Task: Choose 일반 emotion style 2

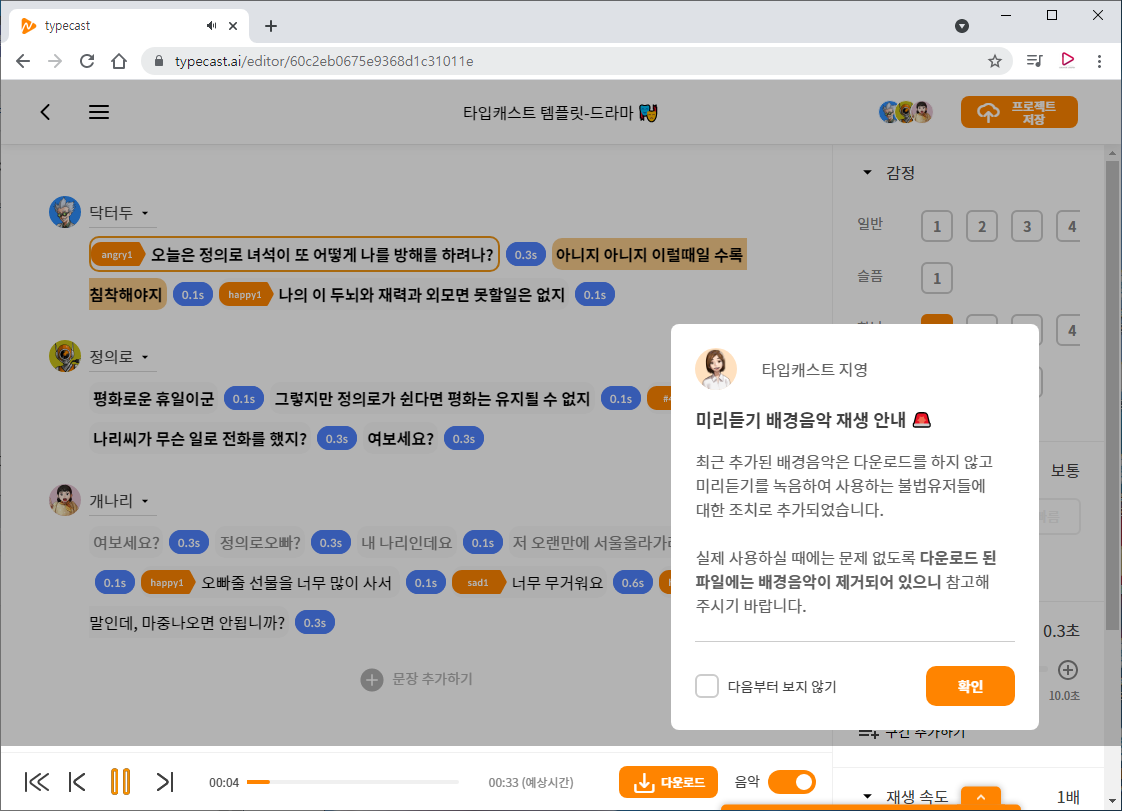Action: (x=982, y=226)
